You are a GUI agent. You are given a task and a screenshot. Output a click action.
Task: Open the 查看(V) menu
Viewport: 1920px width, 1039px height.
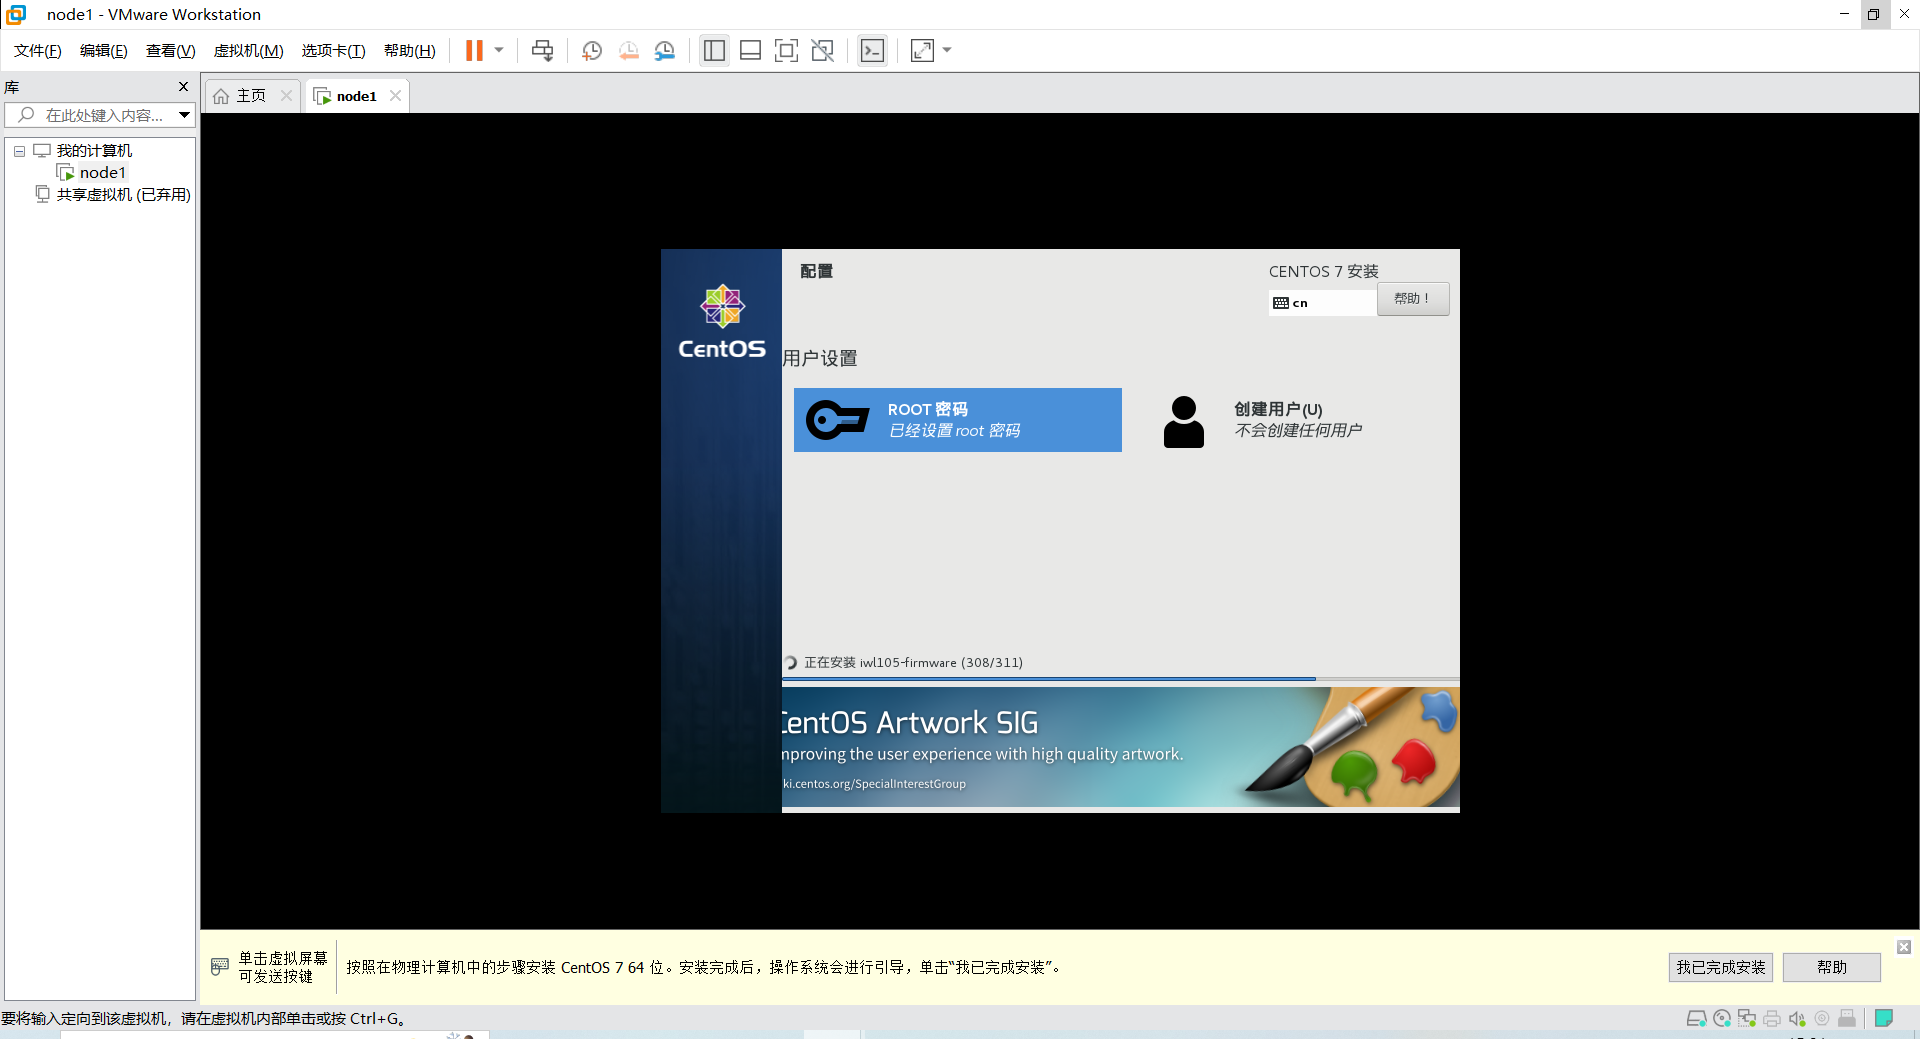pos(171,51)
